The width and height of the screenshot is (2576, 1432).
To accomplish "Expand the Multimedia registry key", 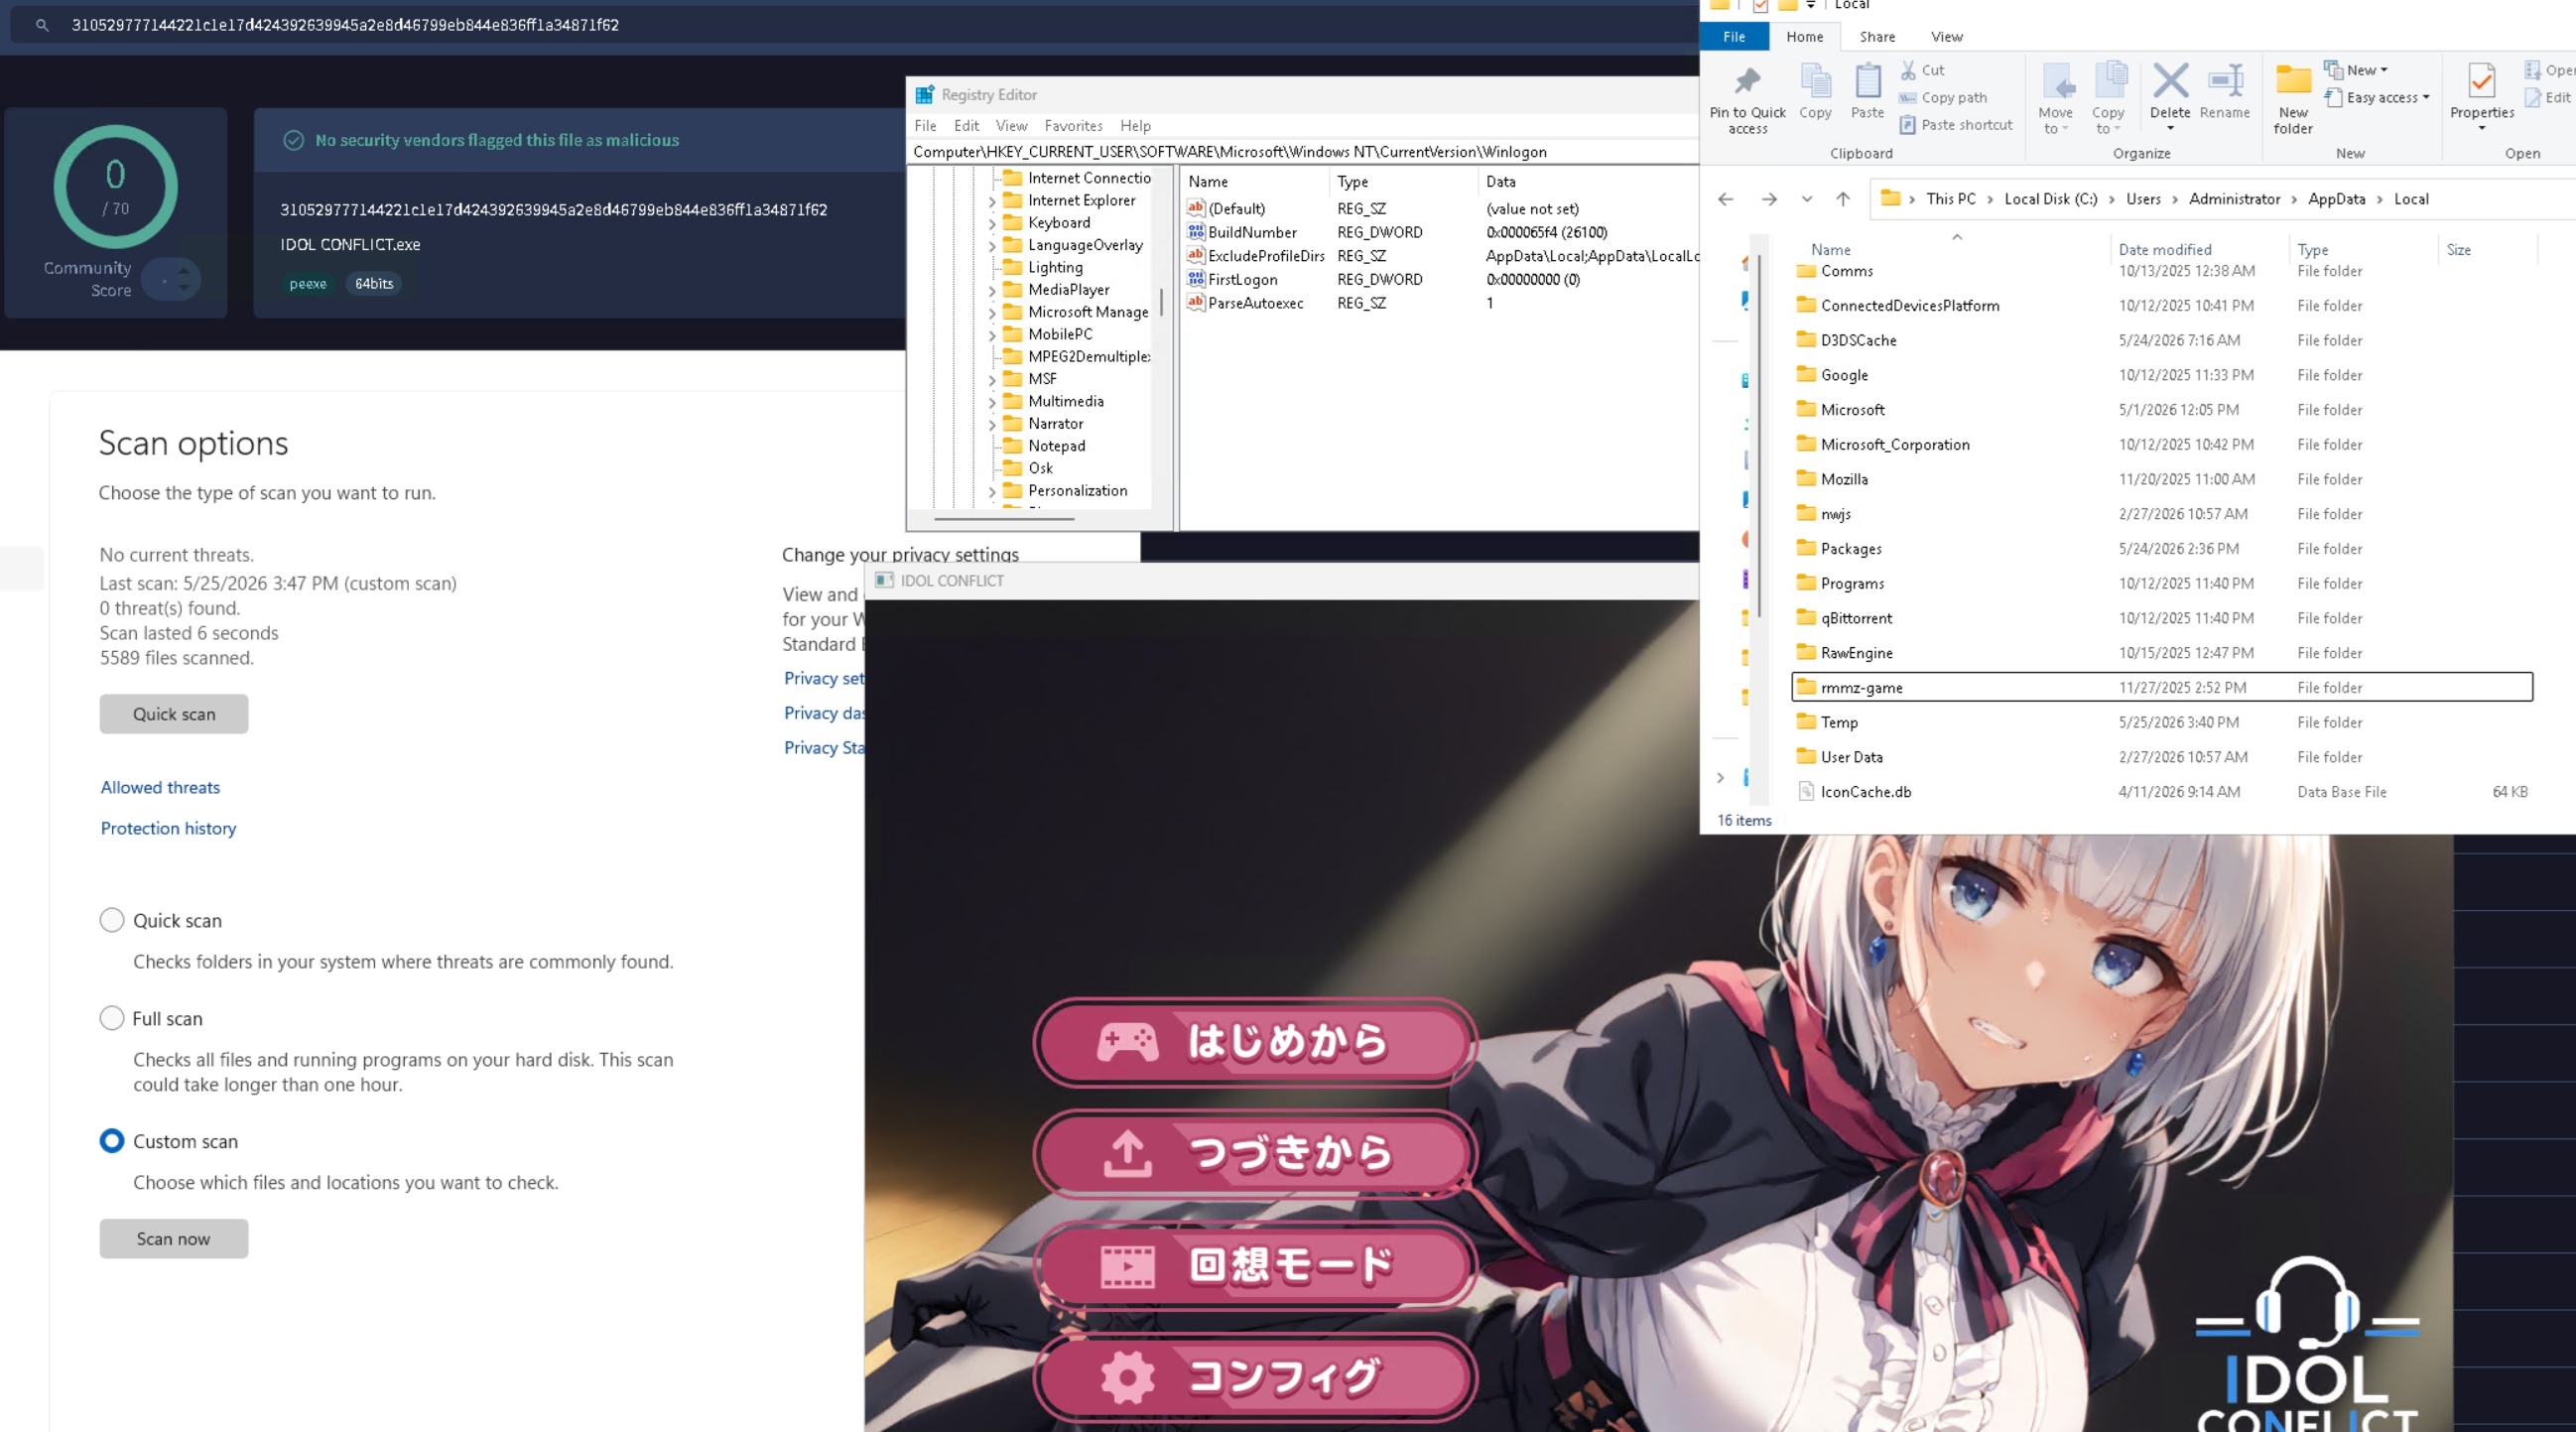I will (992, 402).
